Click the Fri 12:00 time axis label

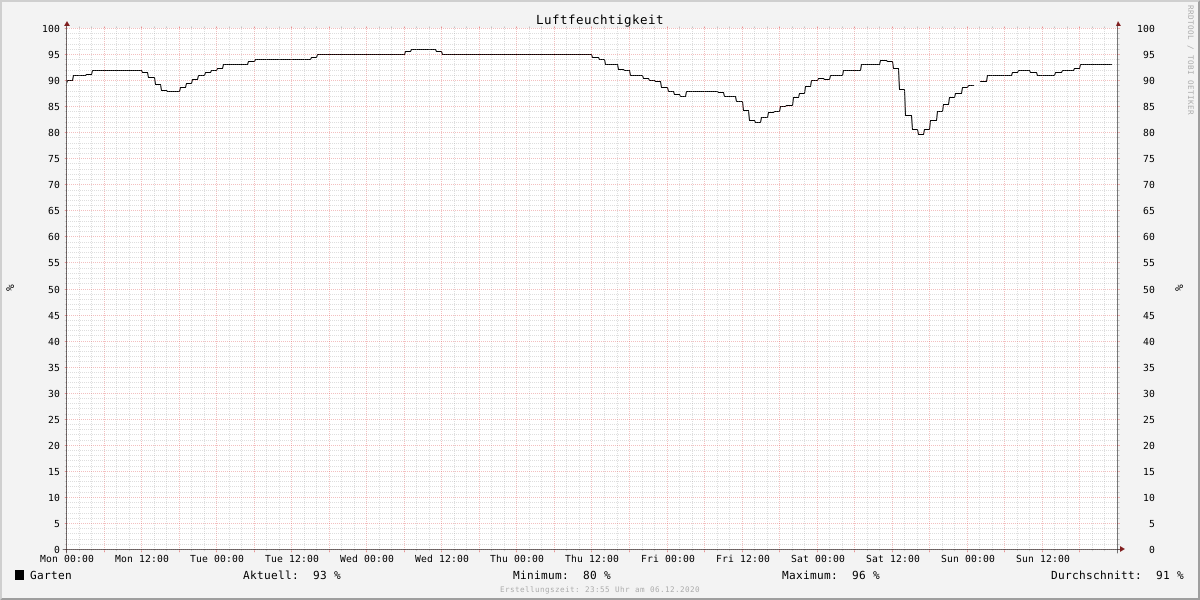tap(743, 559)
